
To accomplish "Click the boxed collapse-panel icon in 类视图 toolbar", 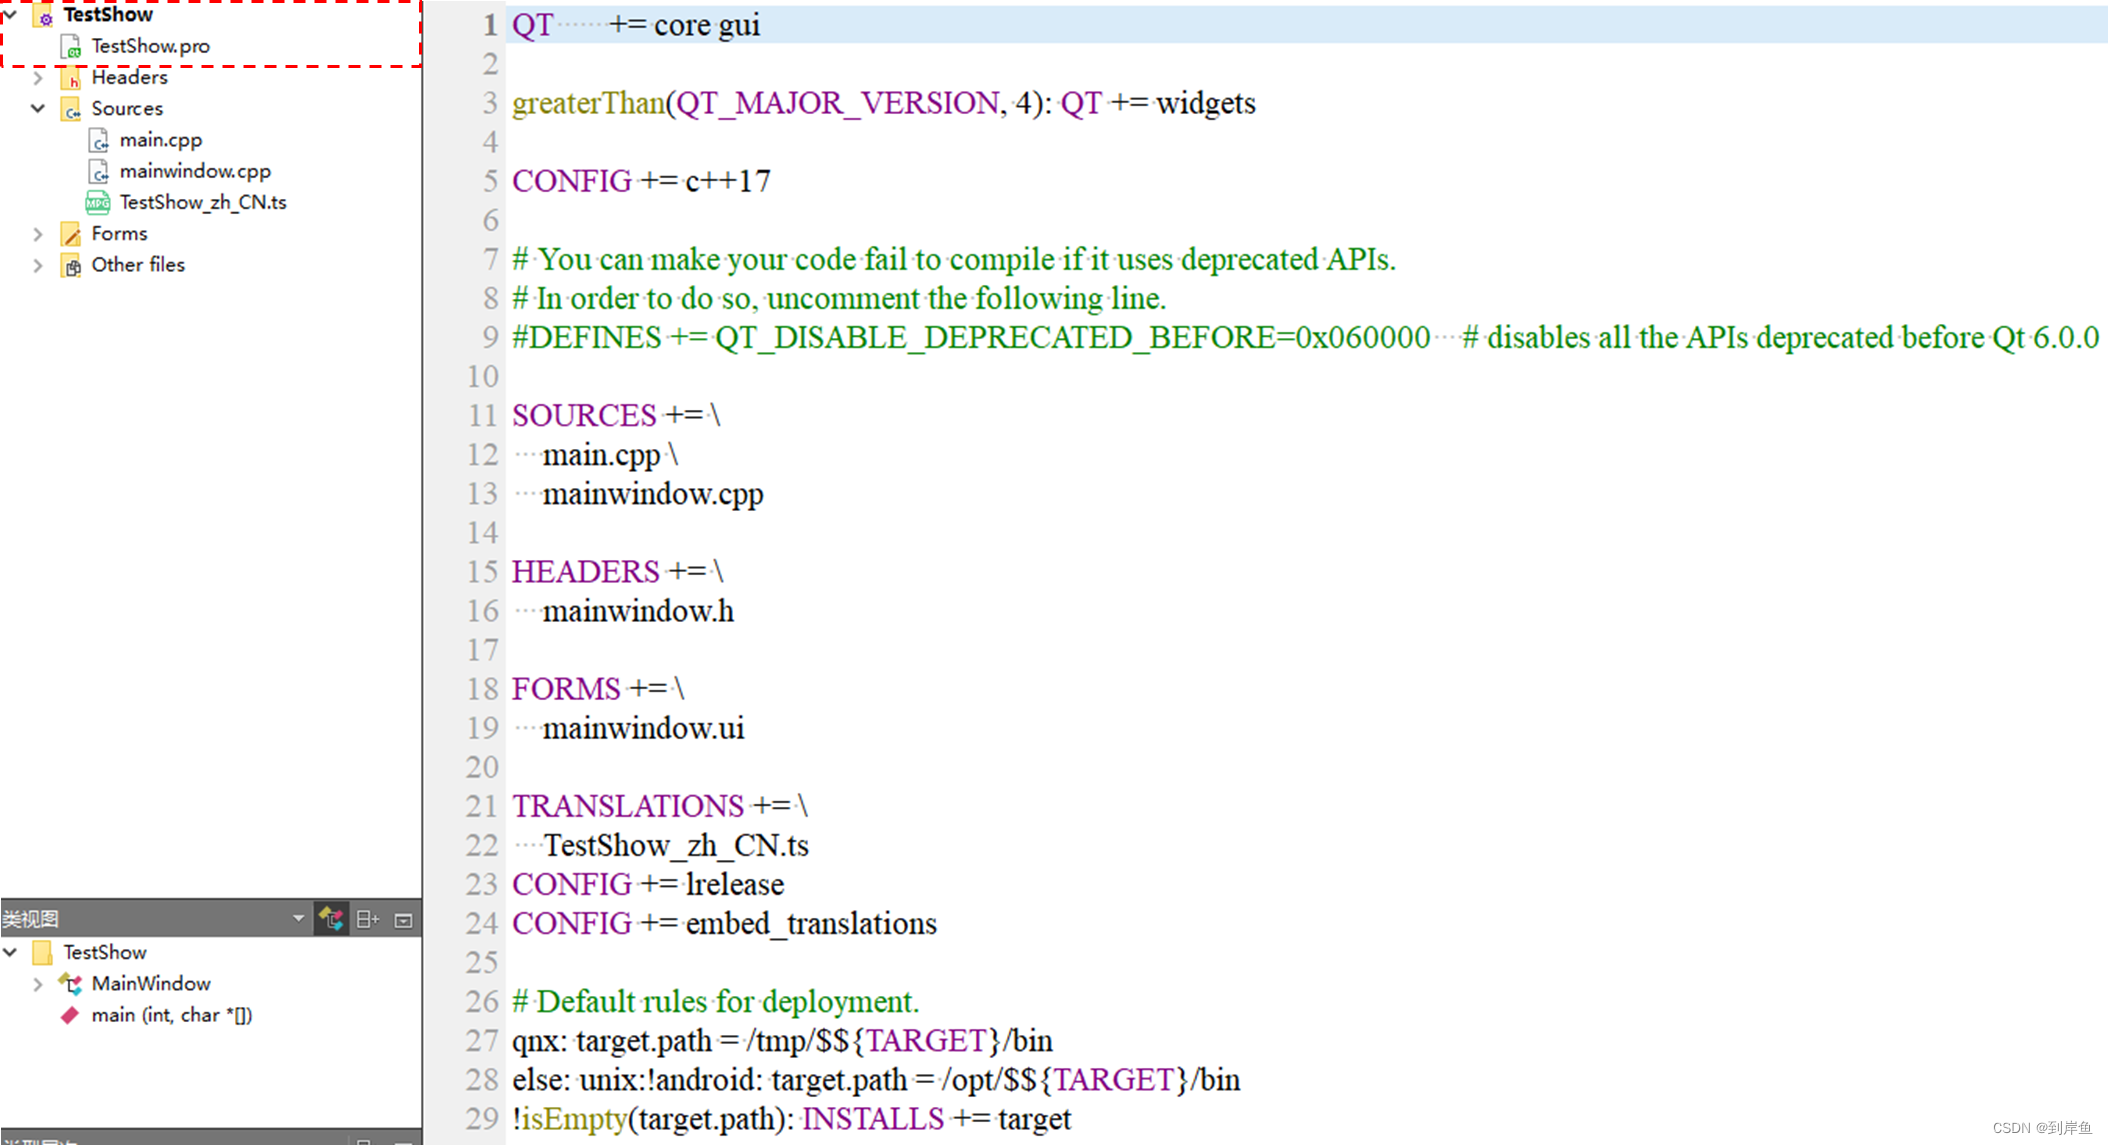I will point(403,919).
